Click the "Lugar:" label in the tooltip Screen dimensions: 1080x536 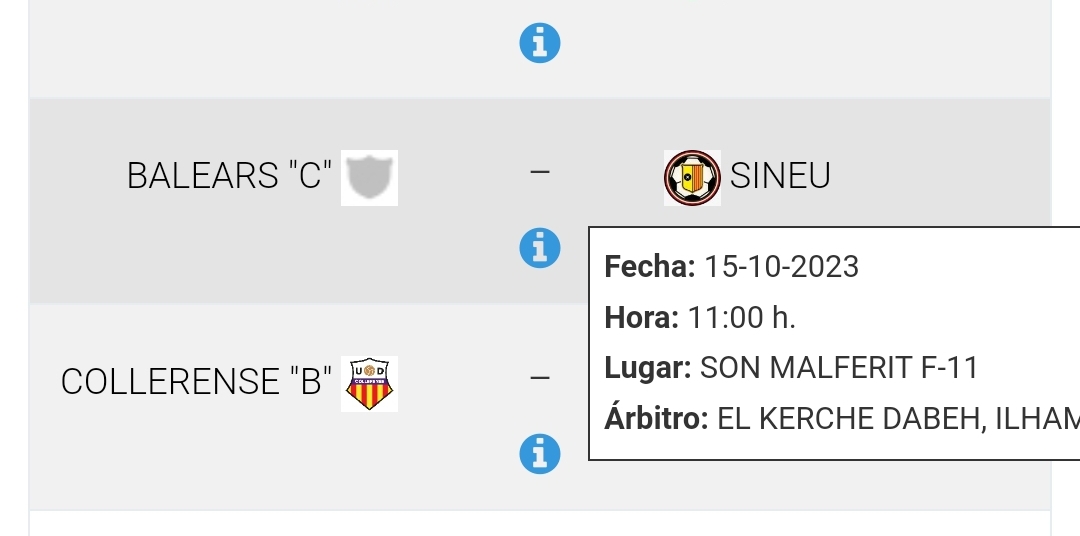(x=648, y=368)
